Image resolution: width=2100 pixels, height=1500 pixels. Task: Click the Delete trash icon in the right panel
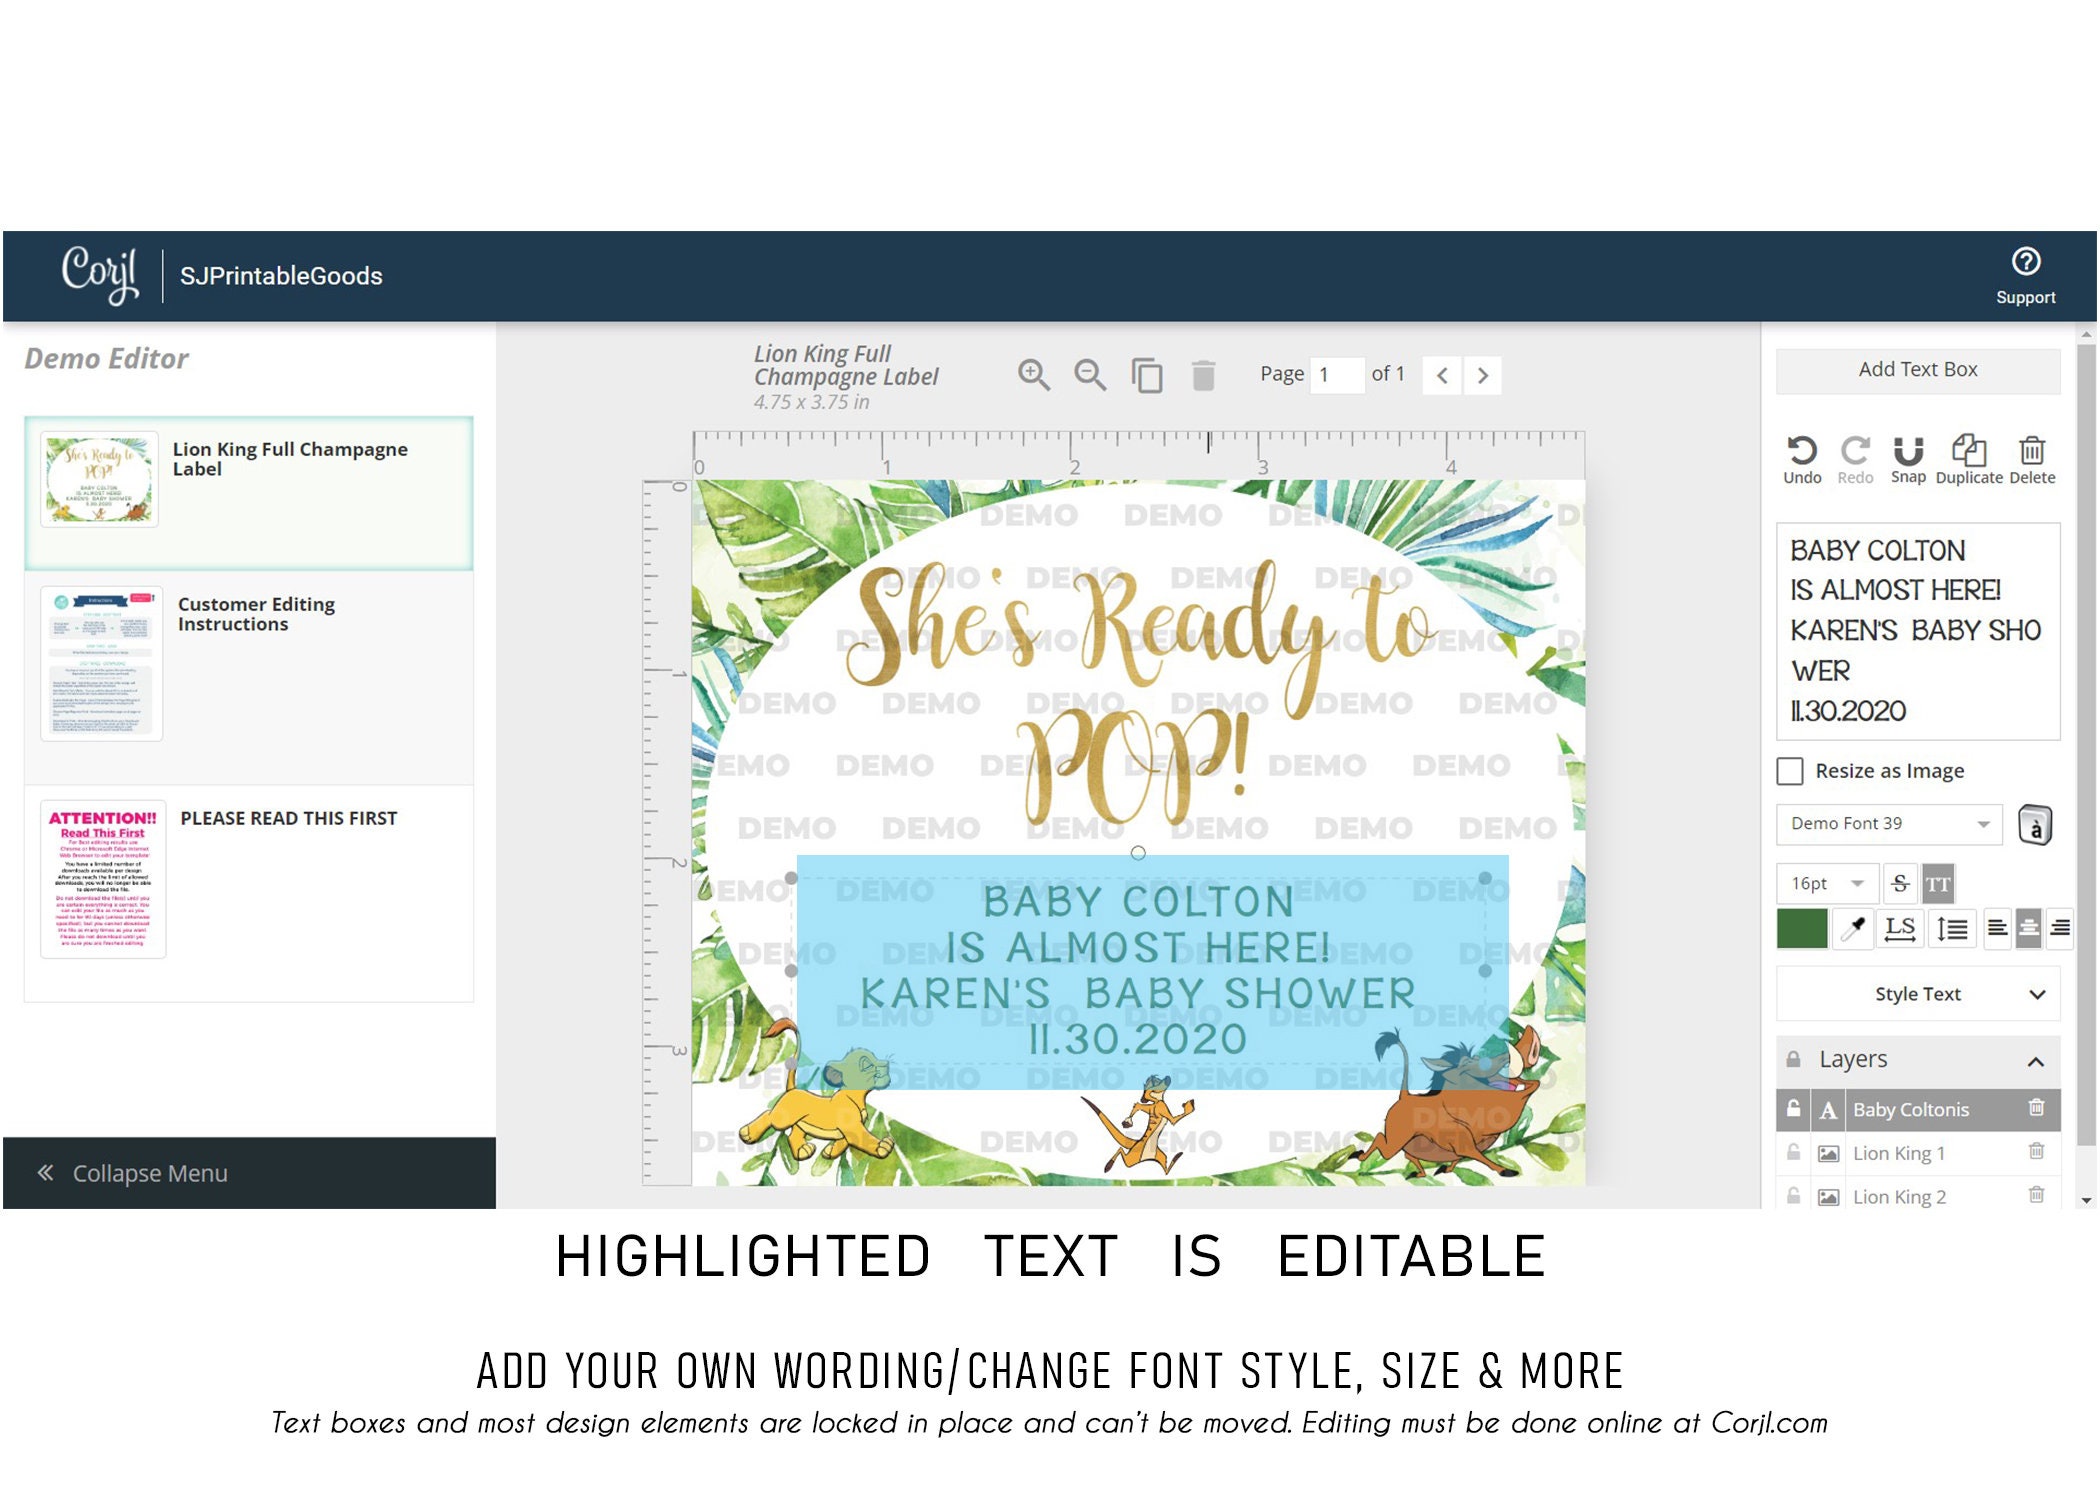(2032, 451)
